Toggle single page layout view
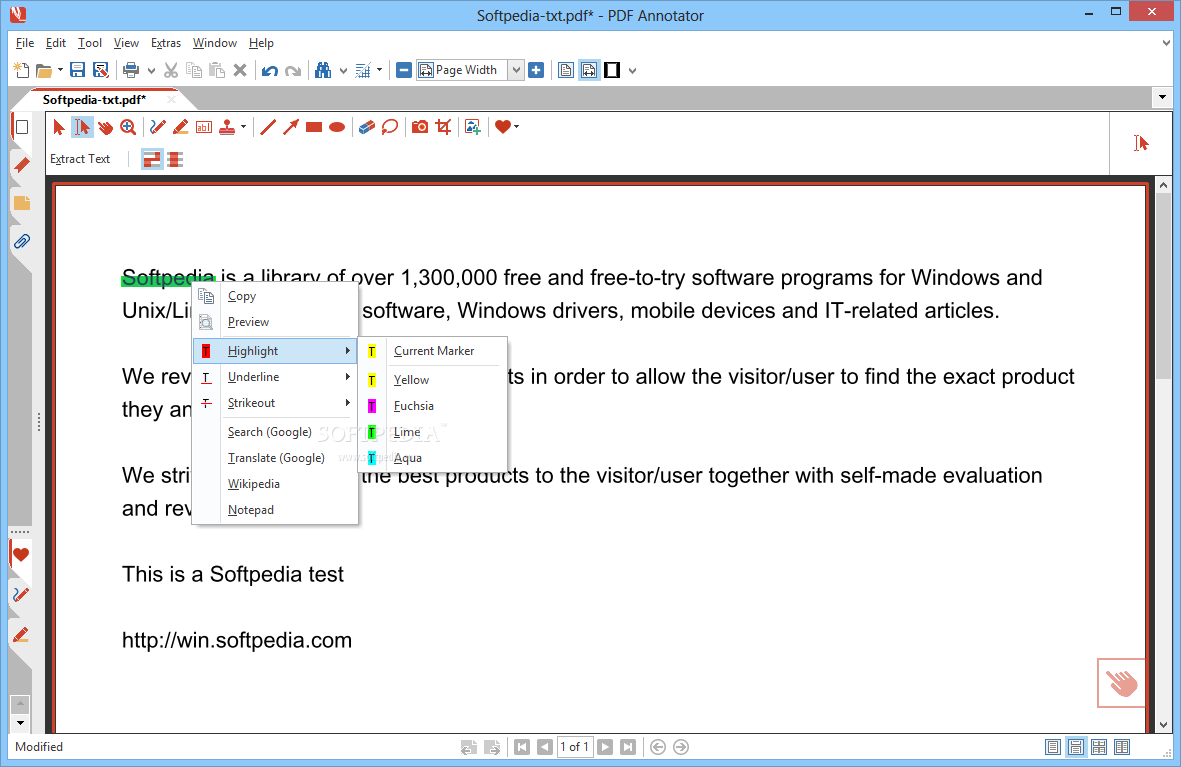 pos(566,70)
